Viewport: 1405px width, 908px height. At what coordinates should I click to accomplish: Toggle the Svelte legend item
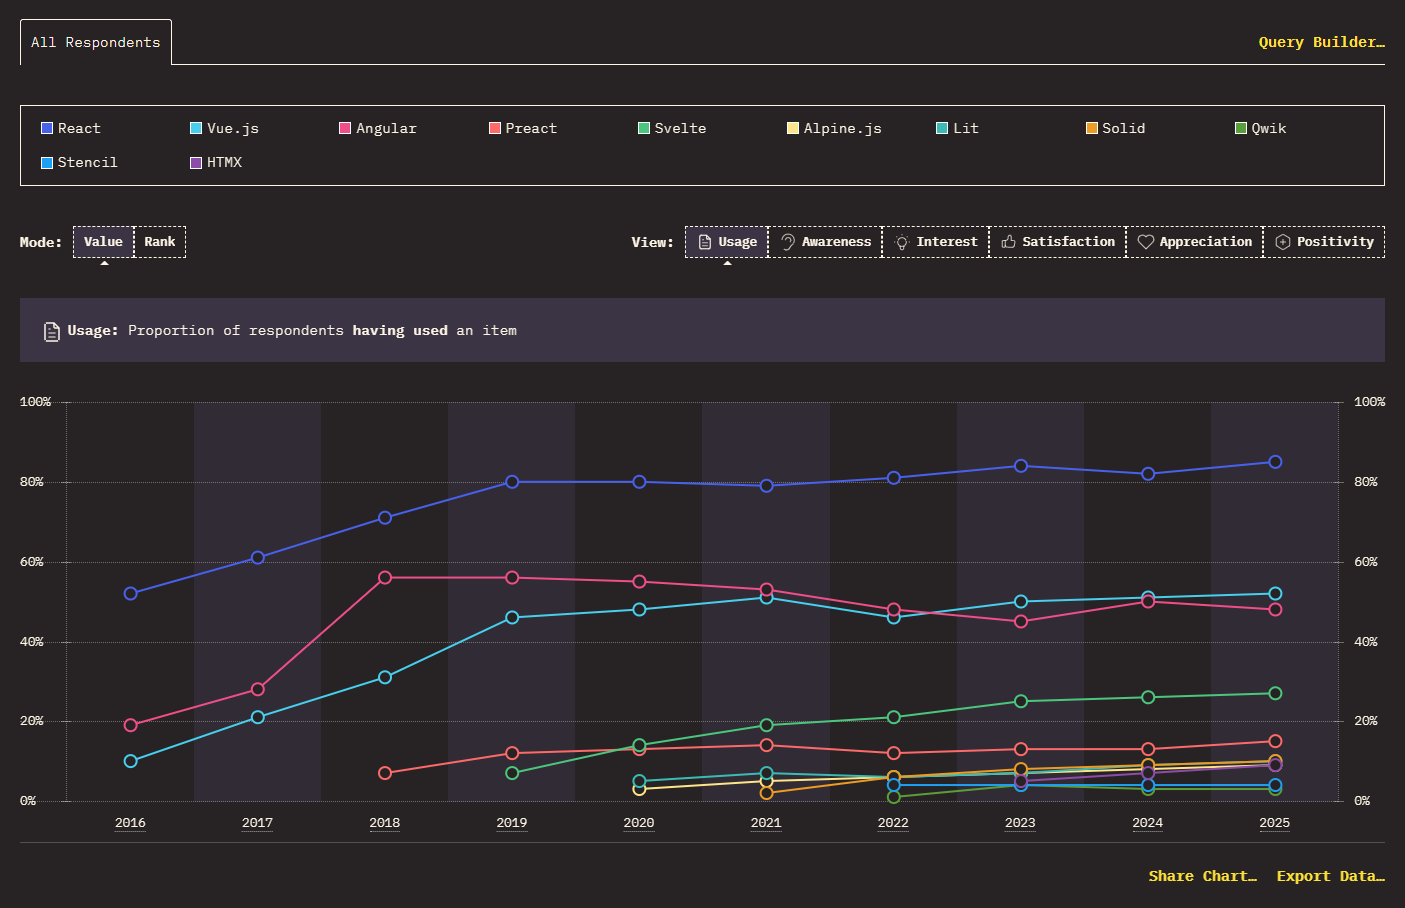(x=673, y=128)
